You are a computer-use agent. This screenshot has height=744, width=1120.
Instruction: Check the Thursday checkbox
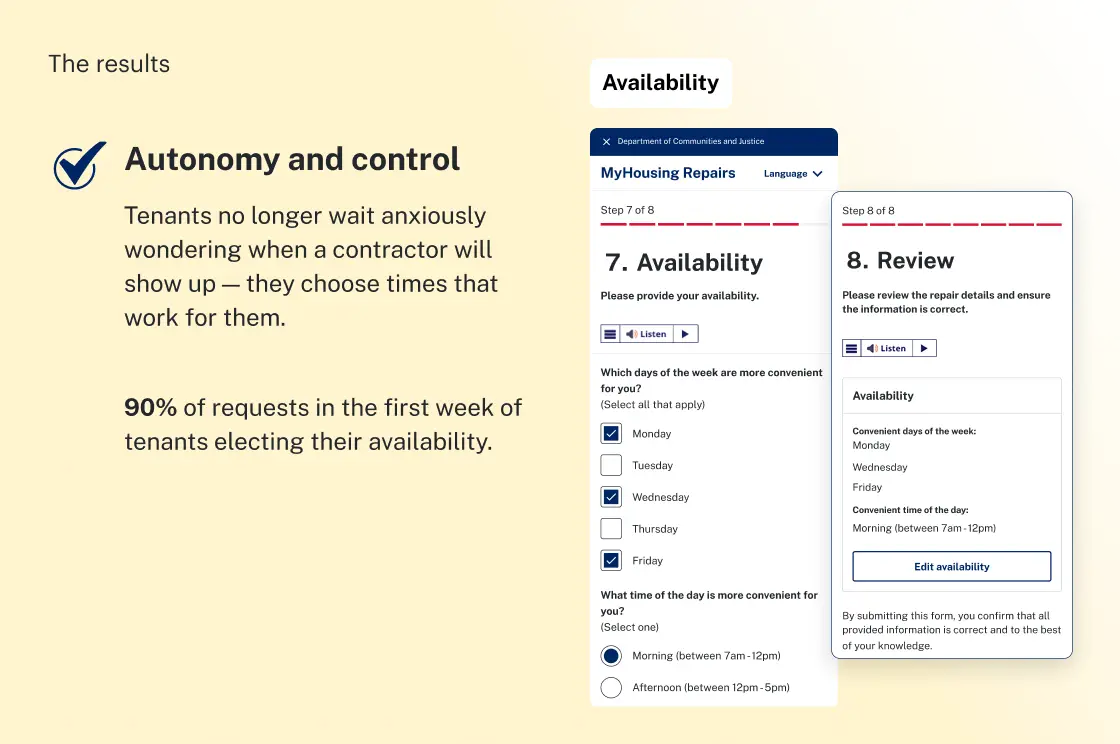[610, 529]
